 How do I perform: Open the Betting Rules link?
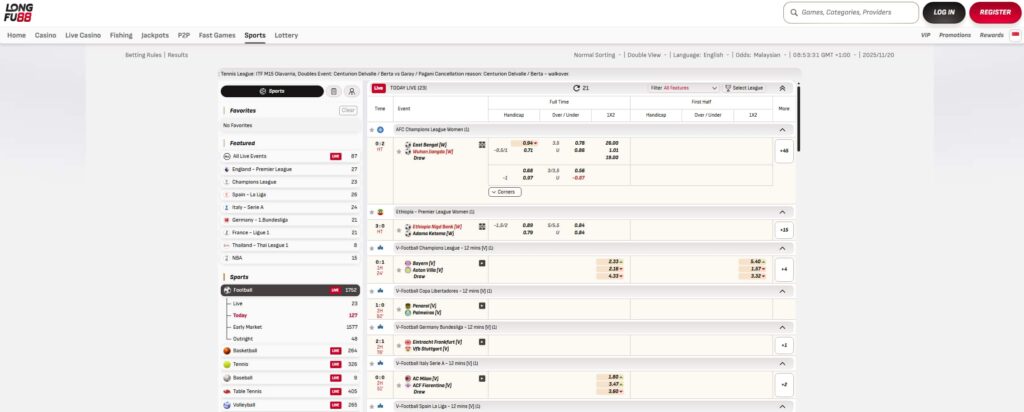click(143, 55)
